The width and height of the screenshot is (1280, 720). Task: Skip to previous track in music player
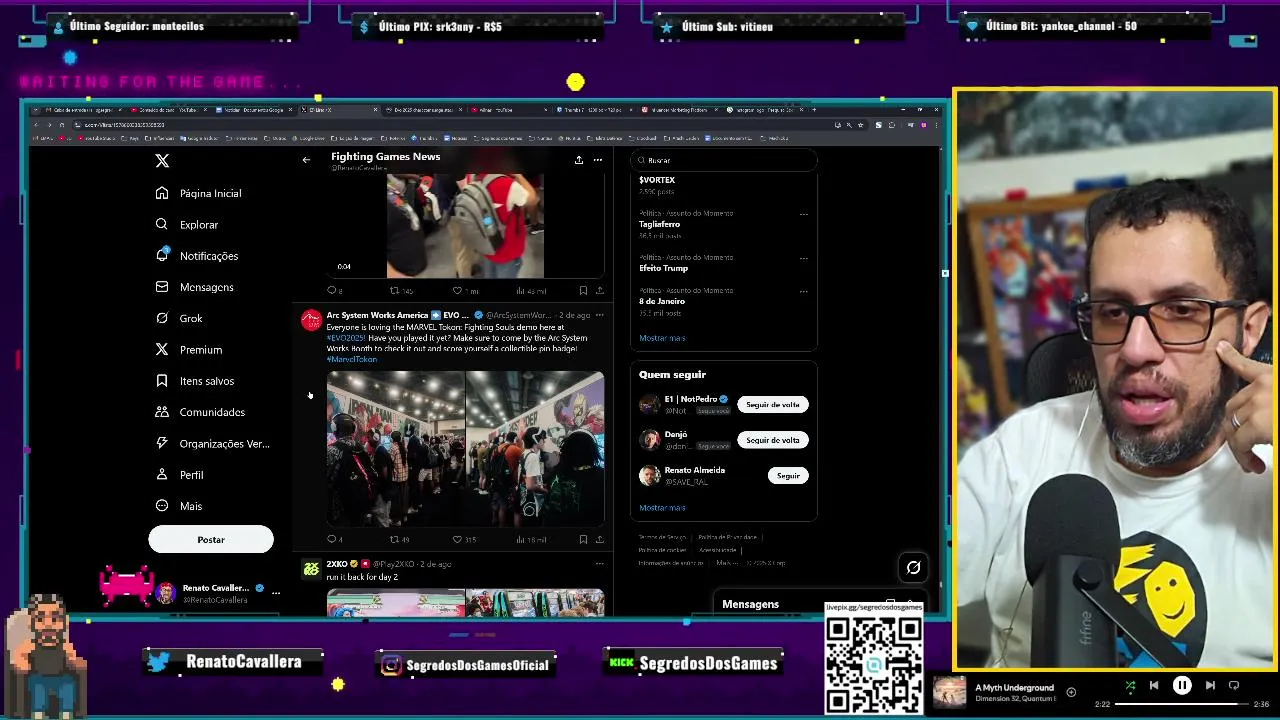coord(1154,686)
